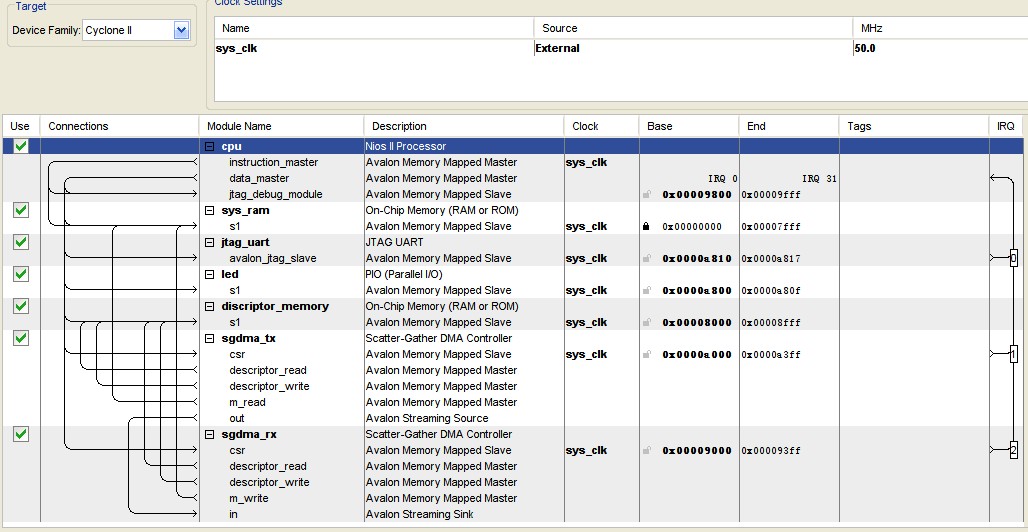Click the Source header in Clock Settings

click(x=694, y=28)
